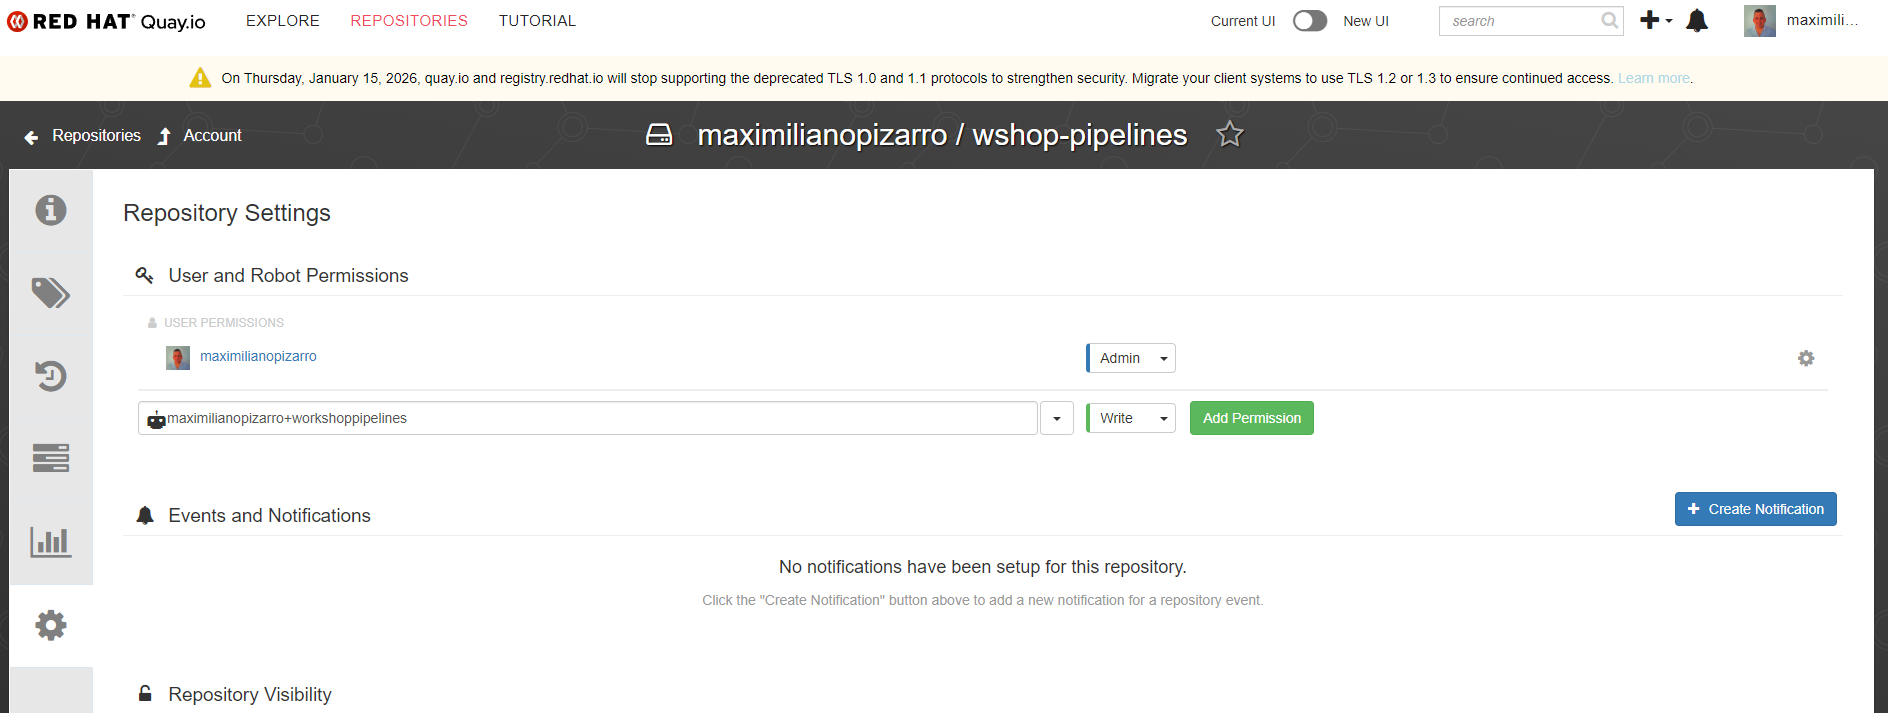Image resolution: width=1888 pixels, height=713 pixels.
Task: Open the Settings gear sidebar tab
Action: coord(51,625)
